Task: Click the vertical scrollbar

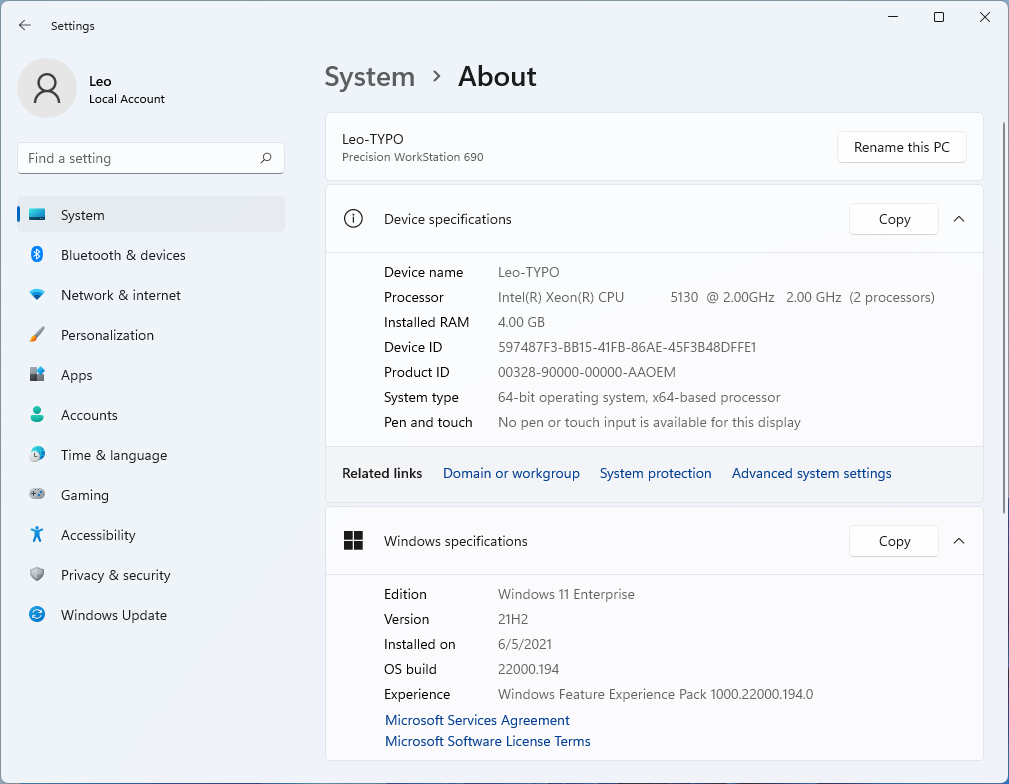Action: coord(1004,317)
